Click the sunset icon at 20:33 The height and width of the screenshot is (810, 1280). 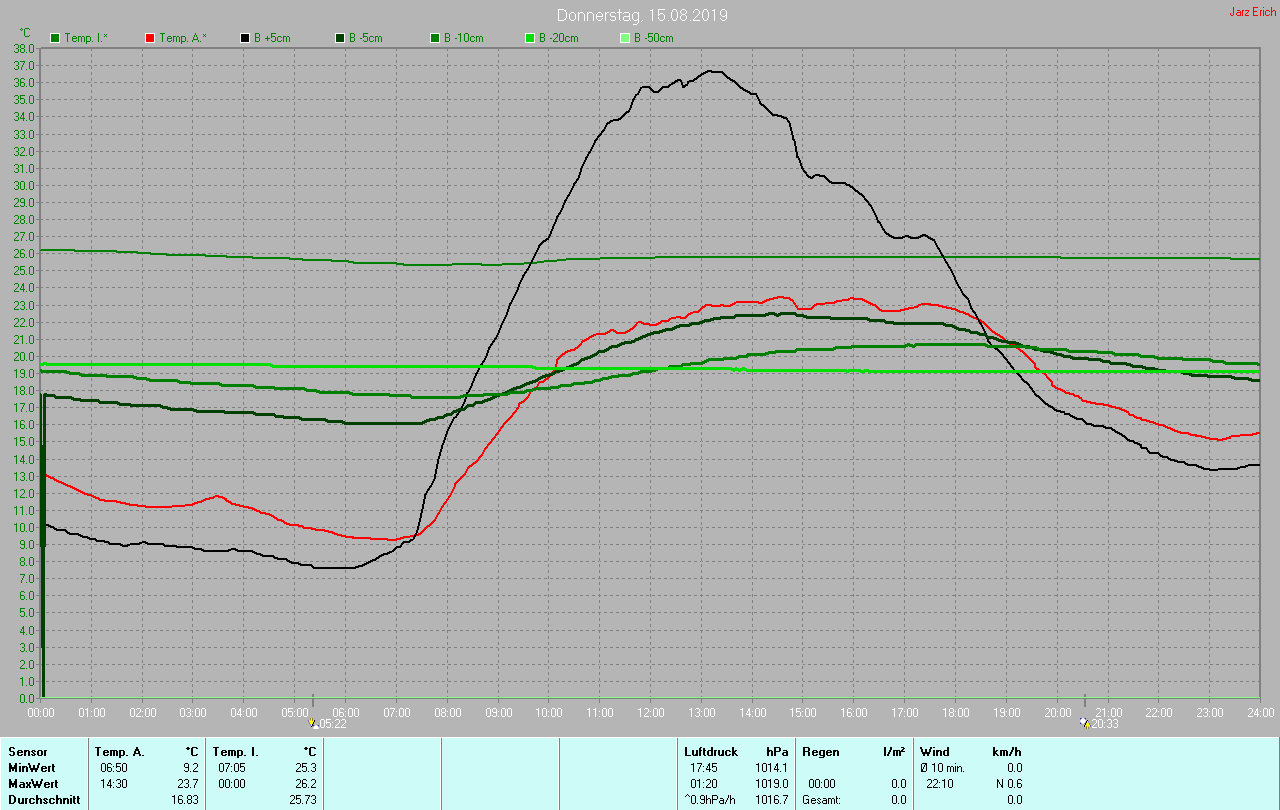coord(1085,723)
